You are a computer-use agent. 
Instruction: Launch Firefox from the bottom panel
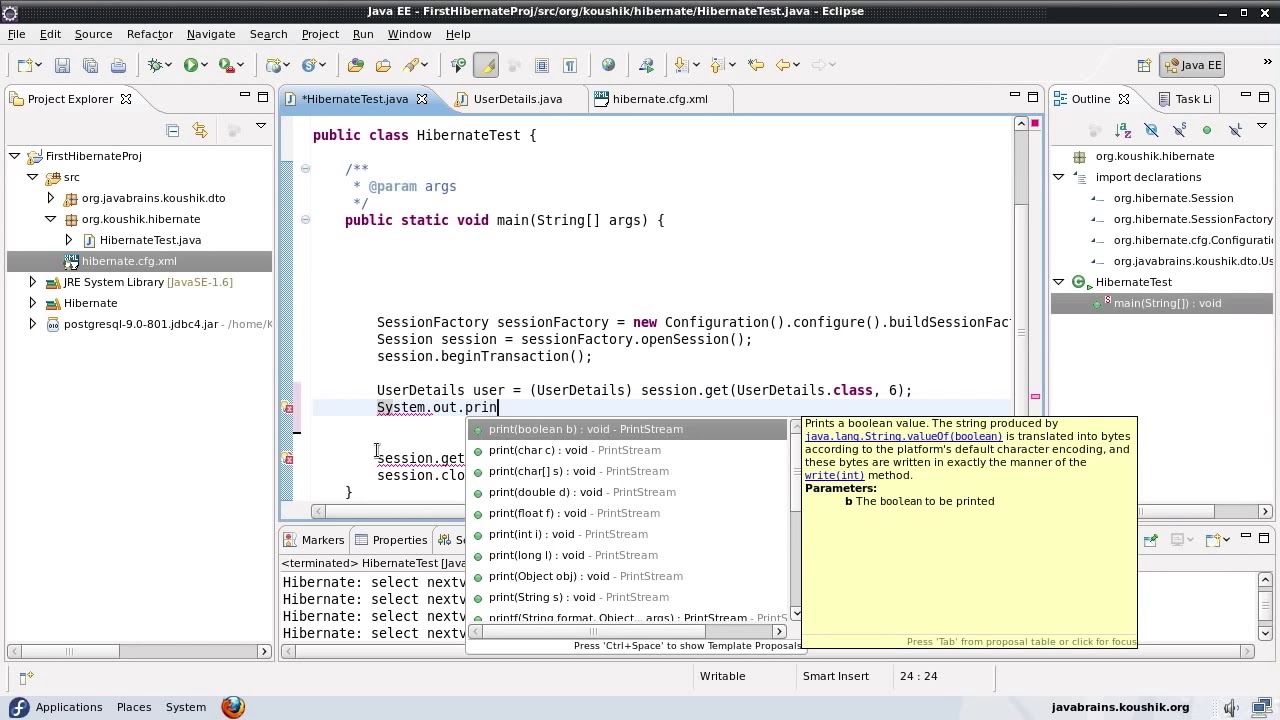coord(233,707)
